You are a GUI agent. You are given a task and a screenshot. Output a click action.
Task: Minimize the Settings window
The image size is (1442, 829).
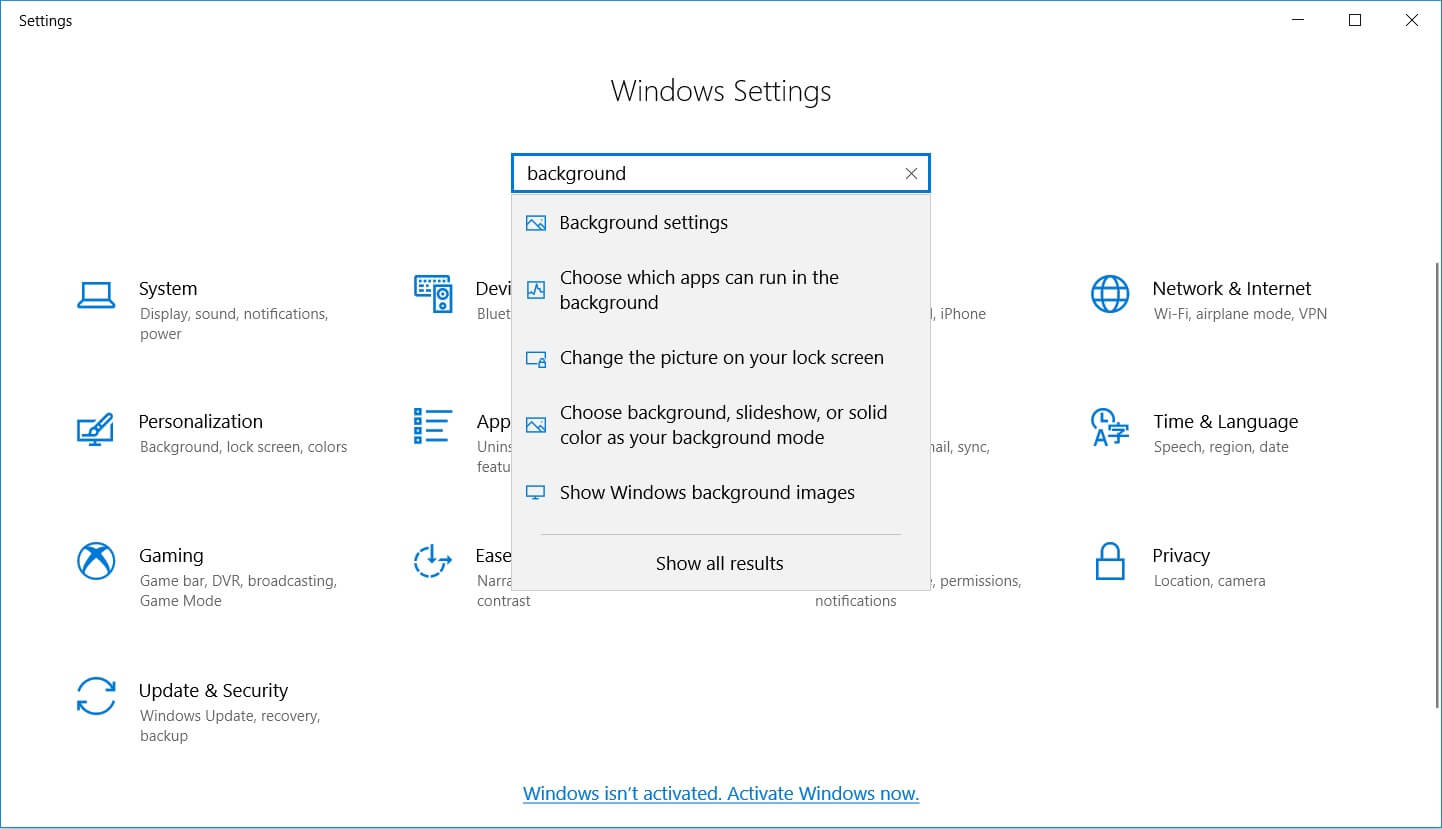(x=1298, y=21)
